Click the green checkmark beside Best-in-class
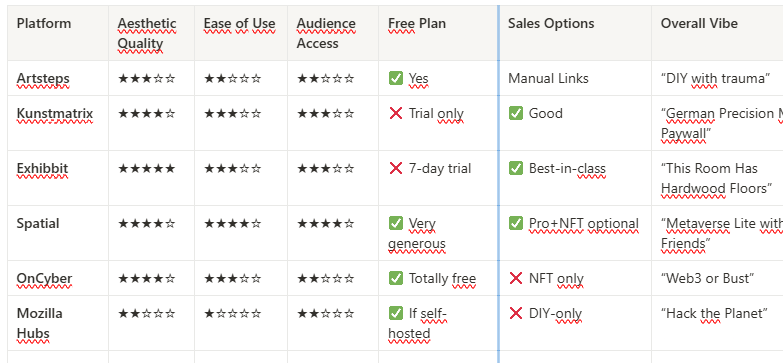Viewport: 783px width, 363px height. [516, 168]
